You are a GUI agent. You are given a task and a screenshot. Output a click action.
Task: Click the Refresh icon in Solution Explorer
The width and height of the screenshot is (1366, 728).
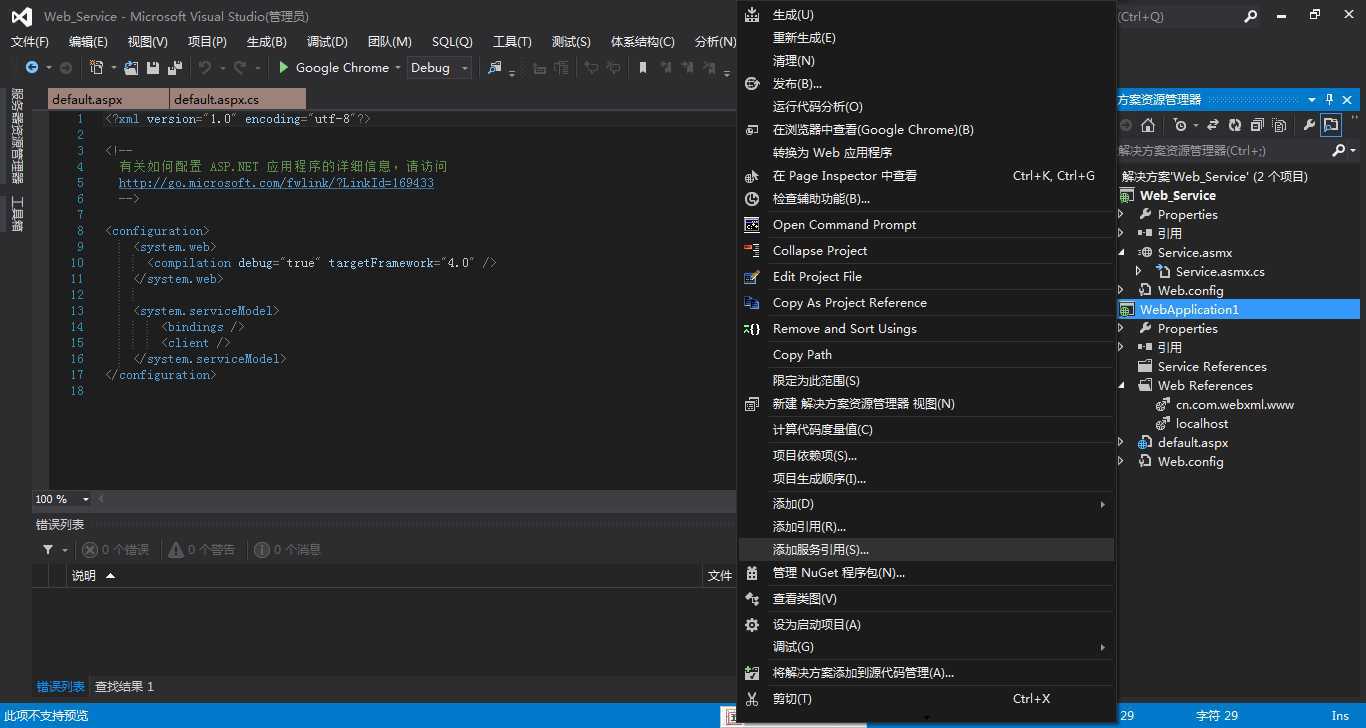click(x=1235, y=125)
